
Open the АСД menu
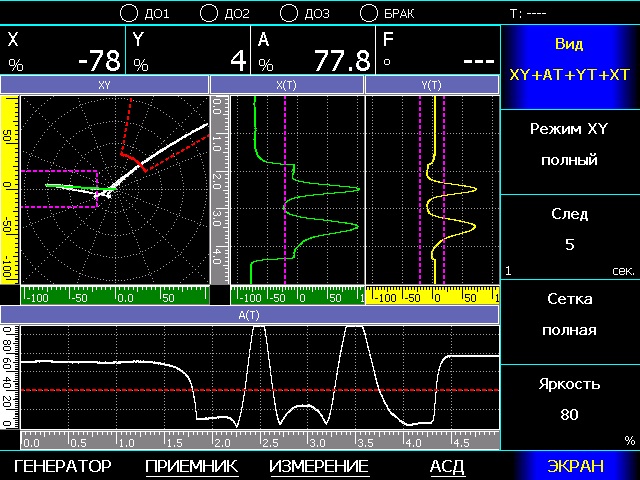[x=447, y=466]
